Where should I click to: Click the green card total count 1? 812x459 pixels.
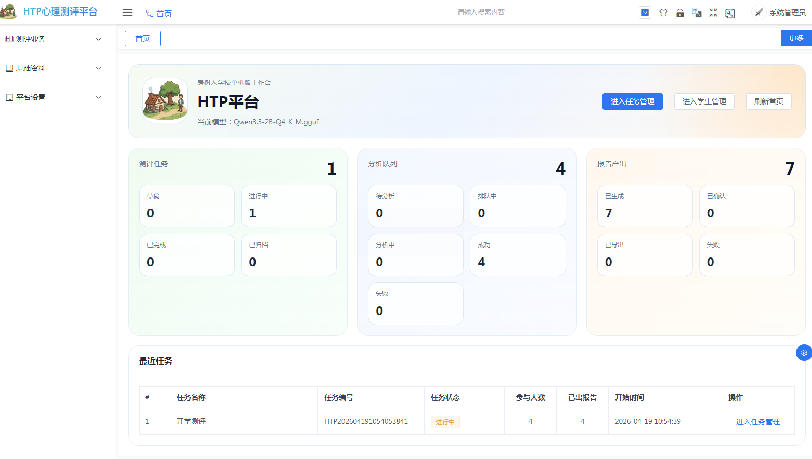click(331, 169)
